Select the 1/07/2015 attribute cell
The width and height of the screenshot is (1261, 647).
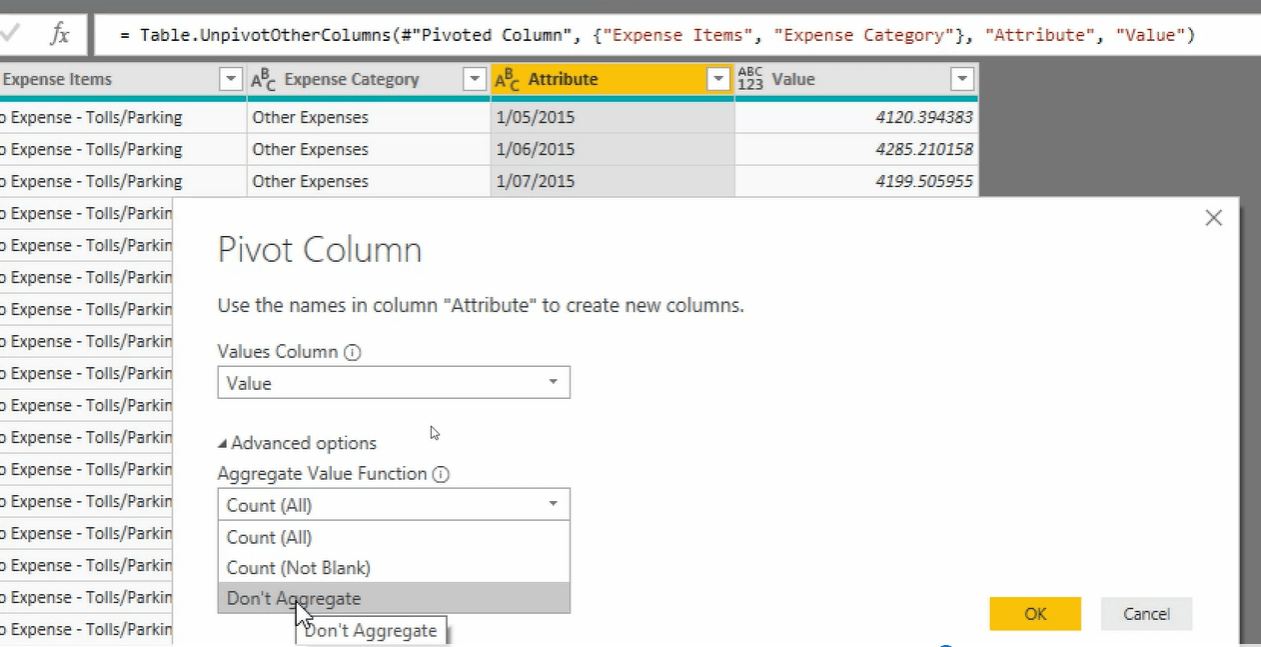[x=613, y=181]
